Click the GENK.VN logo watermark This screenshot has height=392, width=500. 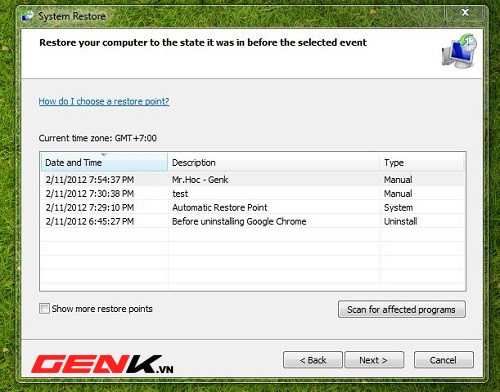coord(102,364)
